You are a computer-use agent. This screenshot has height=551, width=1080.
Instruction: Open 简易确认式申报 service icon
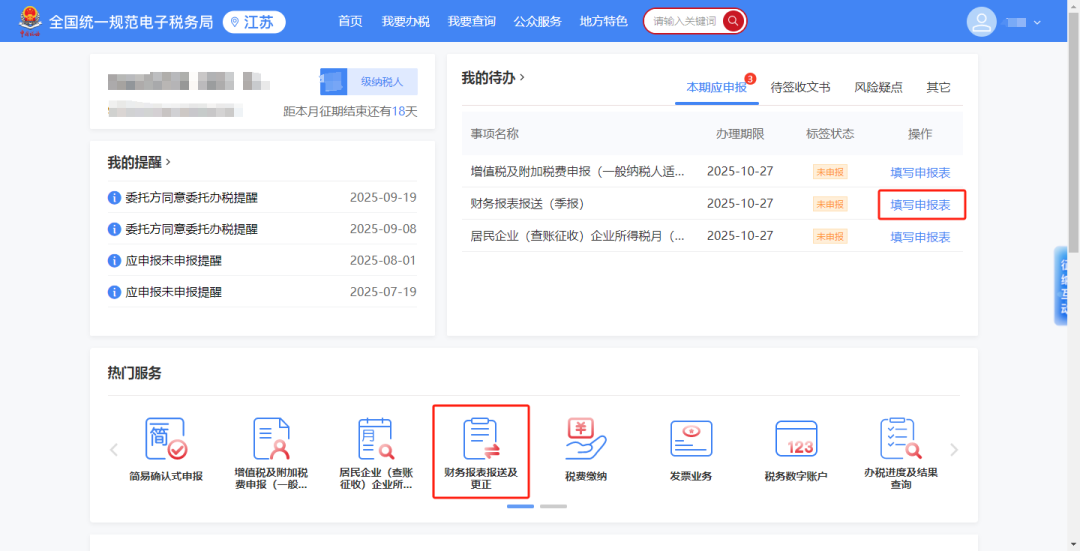[166, 439]
